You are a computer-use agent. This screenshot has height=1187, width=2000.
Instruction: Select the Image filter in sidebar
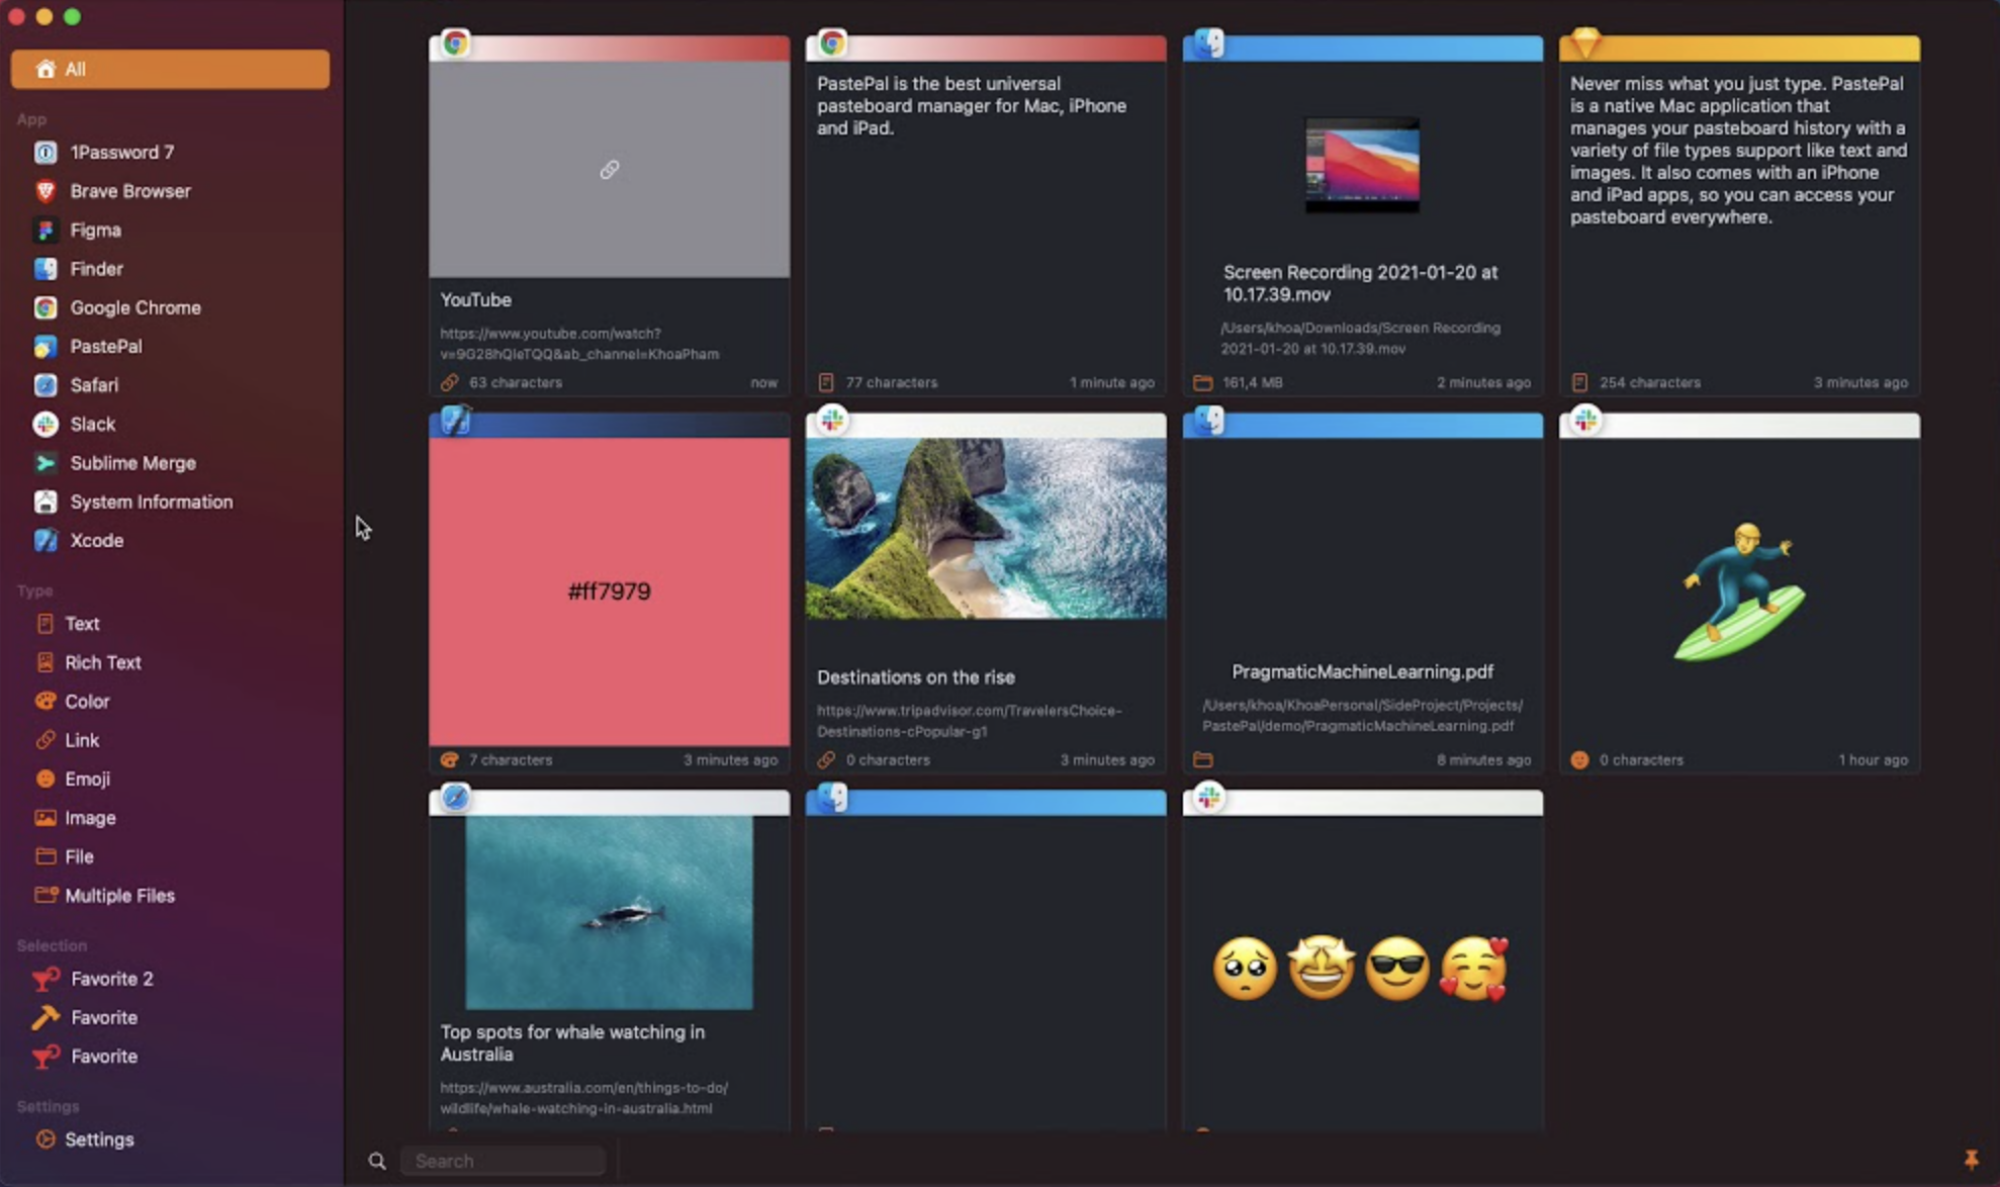click(x=89, y=818)
